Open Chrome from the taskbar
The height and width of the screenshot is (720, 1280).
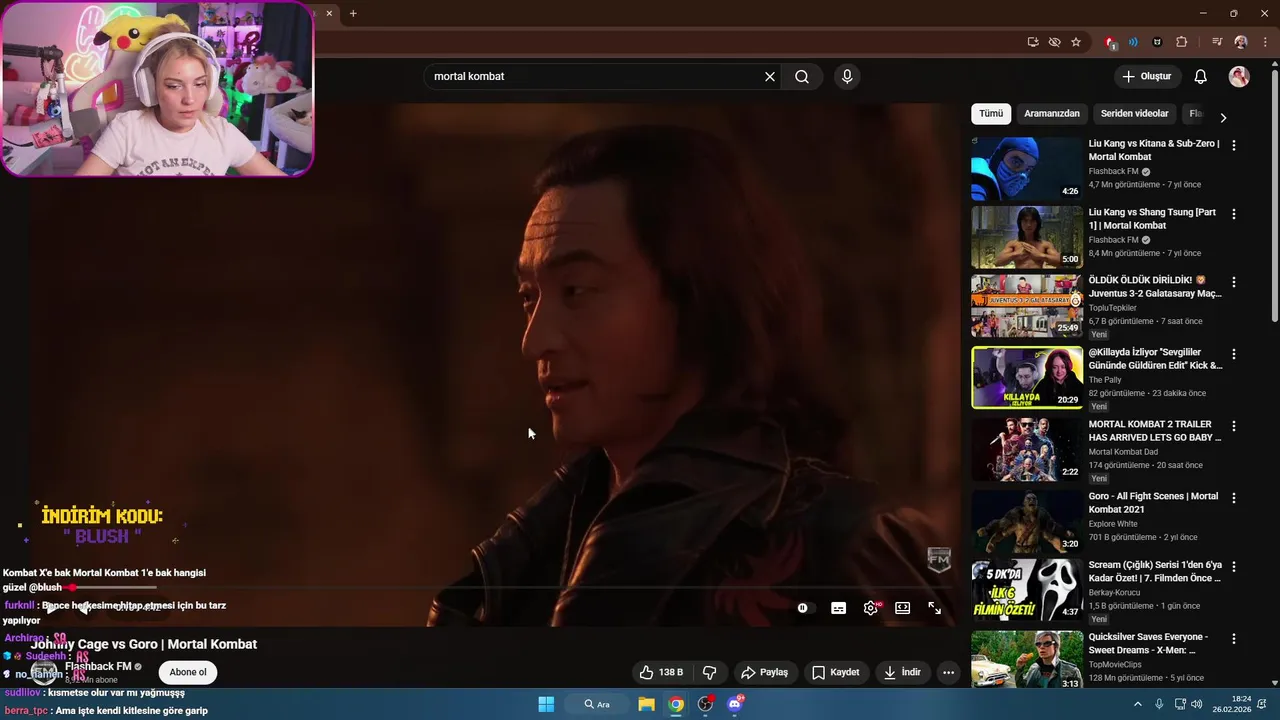(x=677, y=704)
